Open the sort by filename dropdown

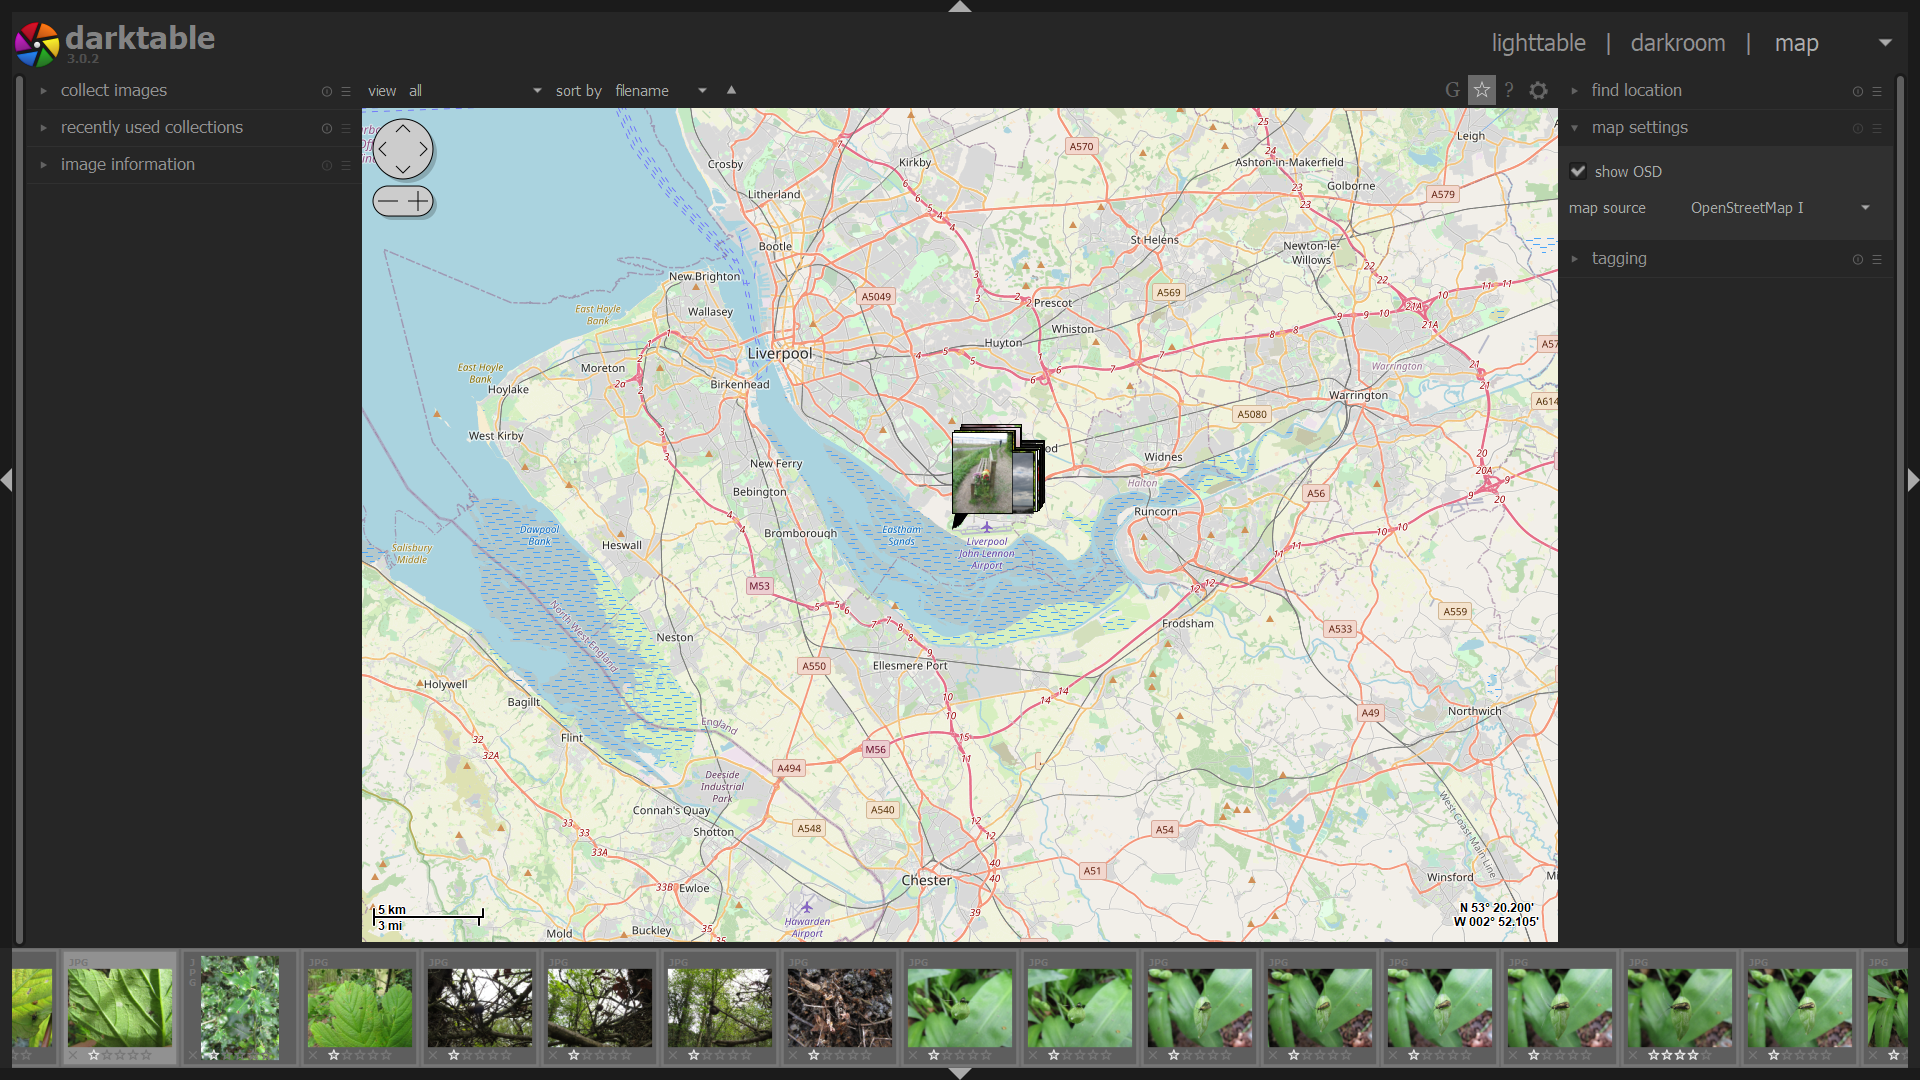click(661, 91)
